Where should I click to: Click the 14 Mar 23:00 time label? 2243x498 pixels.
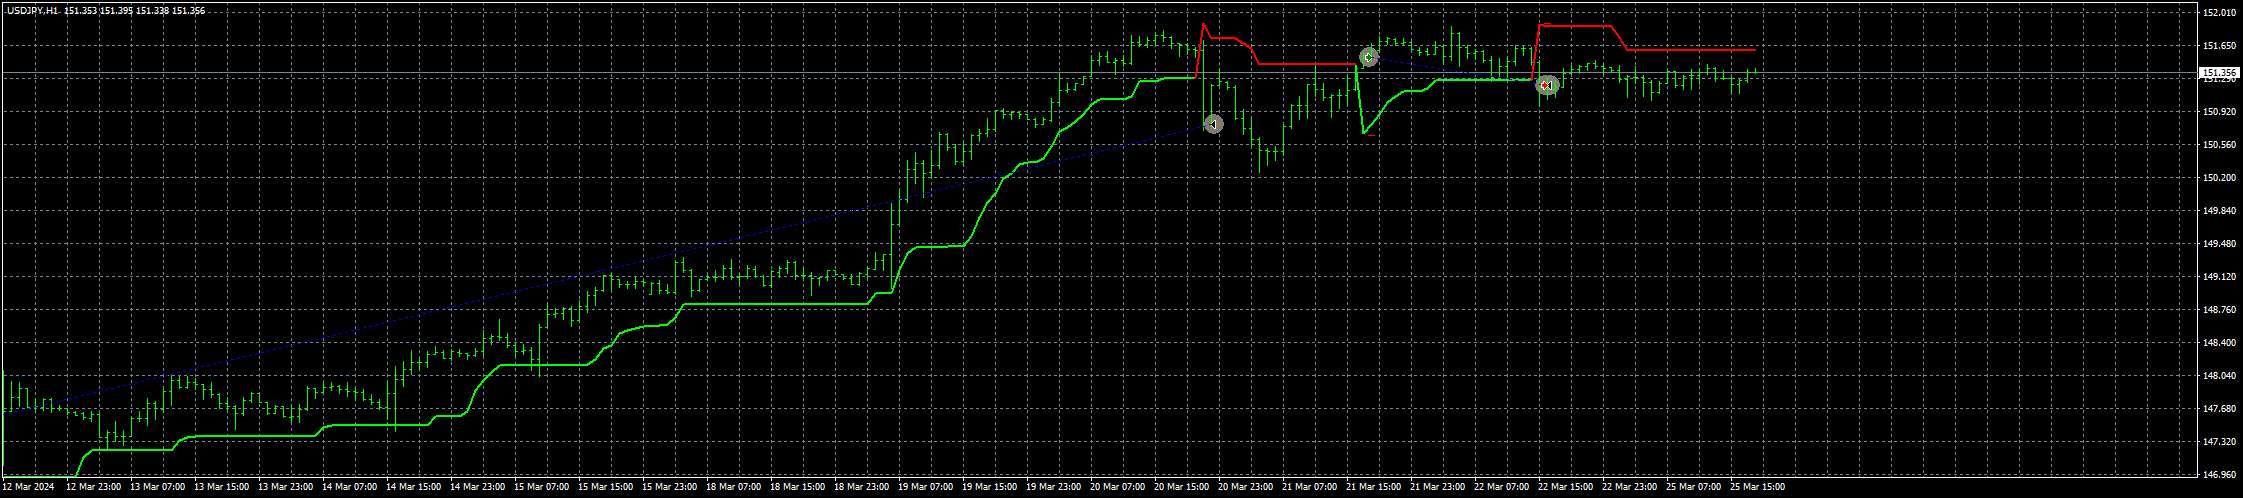478,487
